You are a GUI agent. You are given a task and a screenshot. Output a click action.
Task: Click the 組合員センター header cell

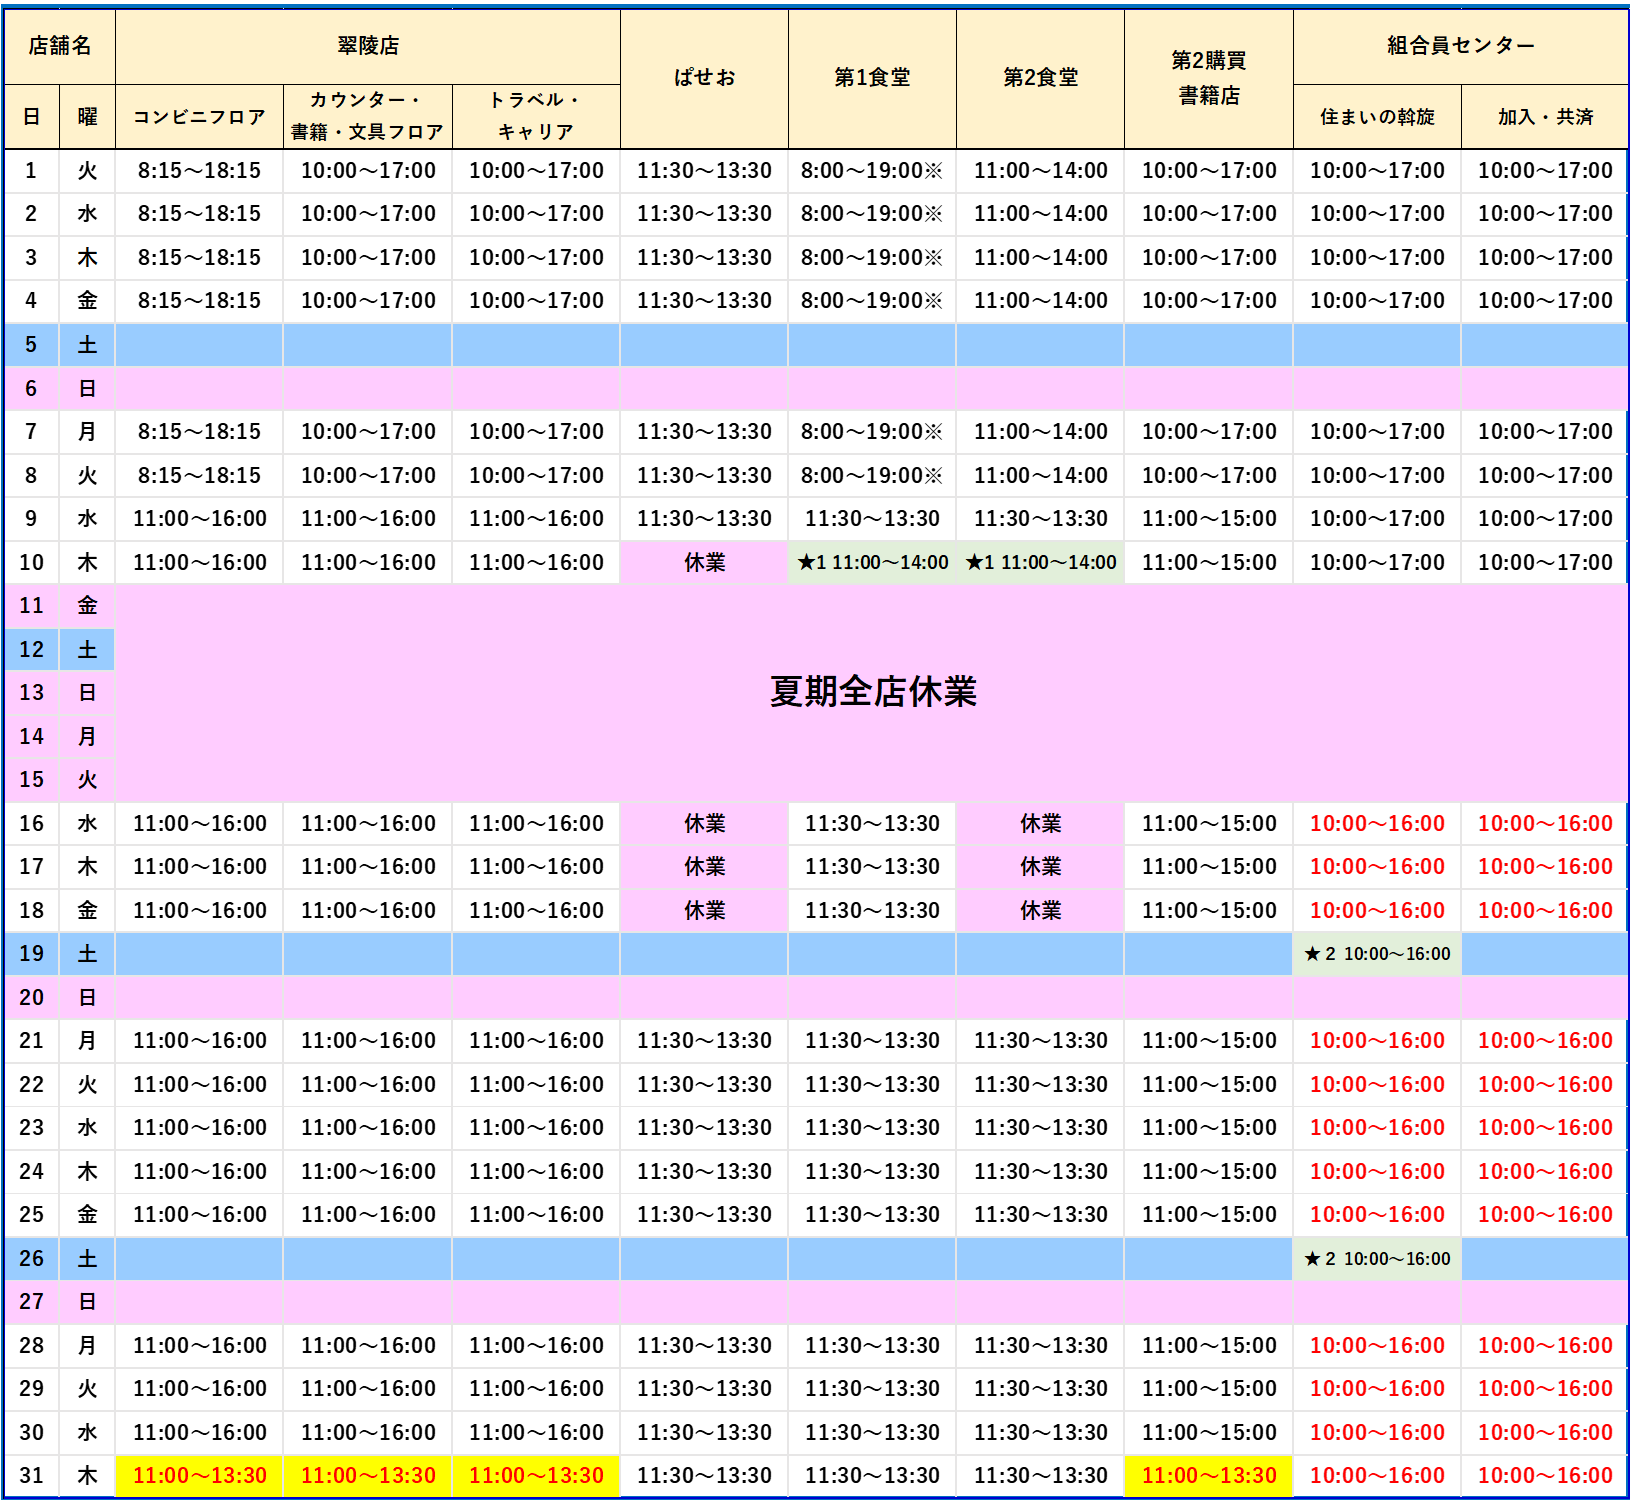(x=1462, y=46)
